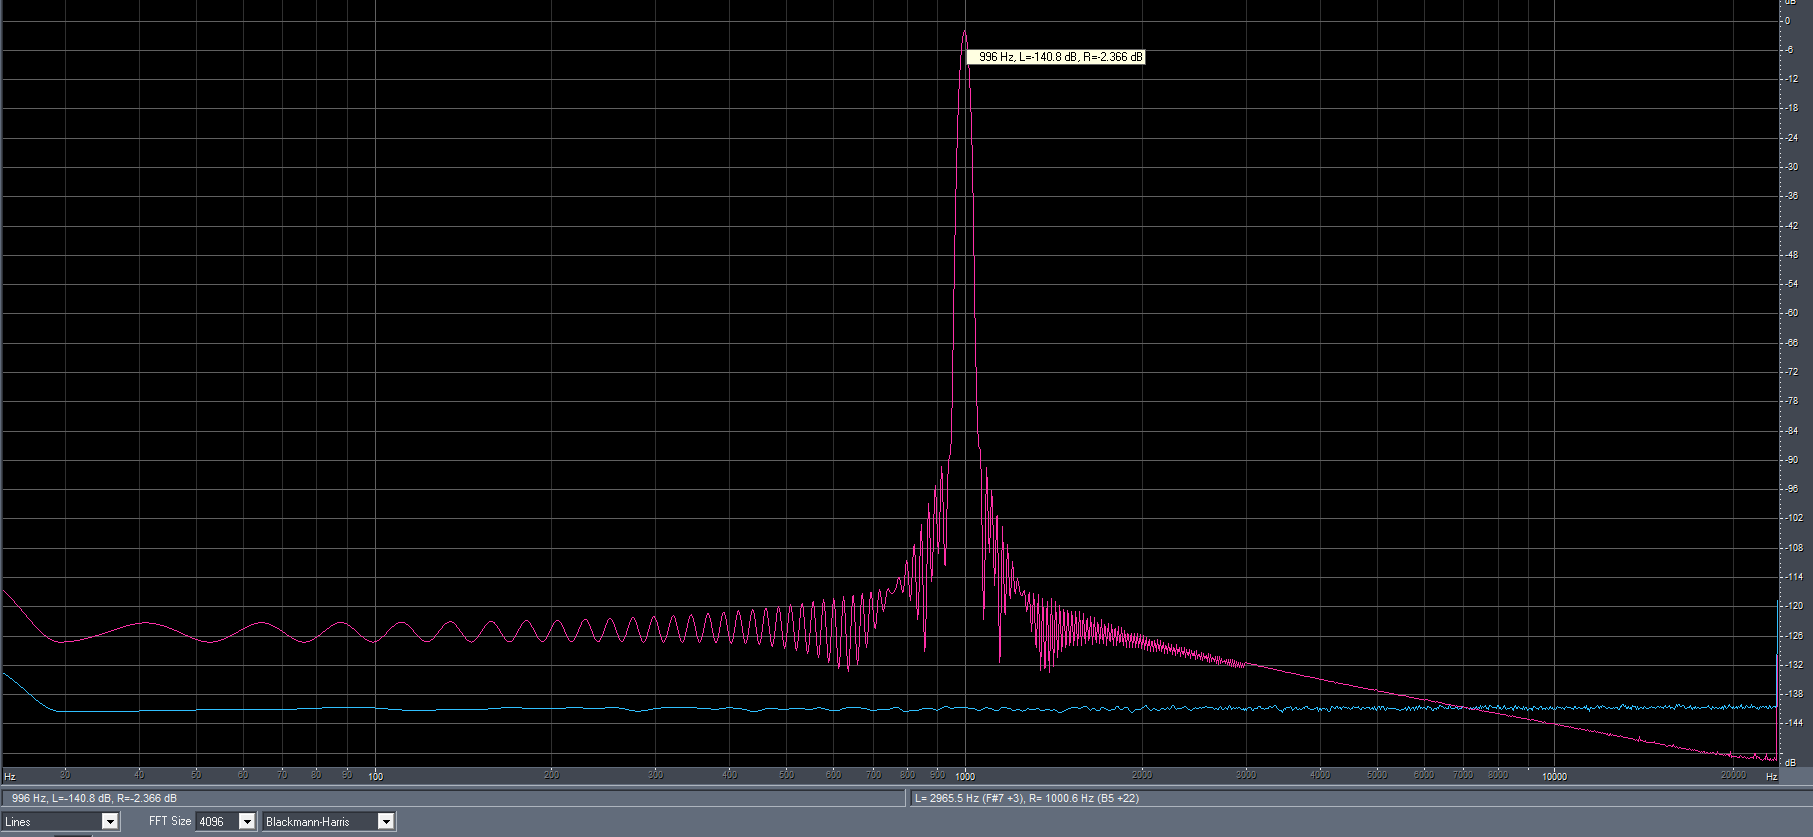Click the 'L= 2965.5 Hz (F#7 +3)' peak frequency readout
Screen dimensions: 1813x837
click(968, 798)
